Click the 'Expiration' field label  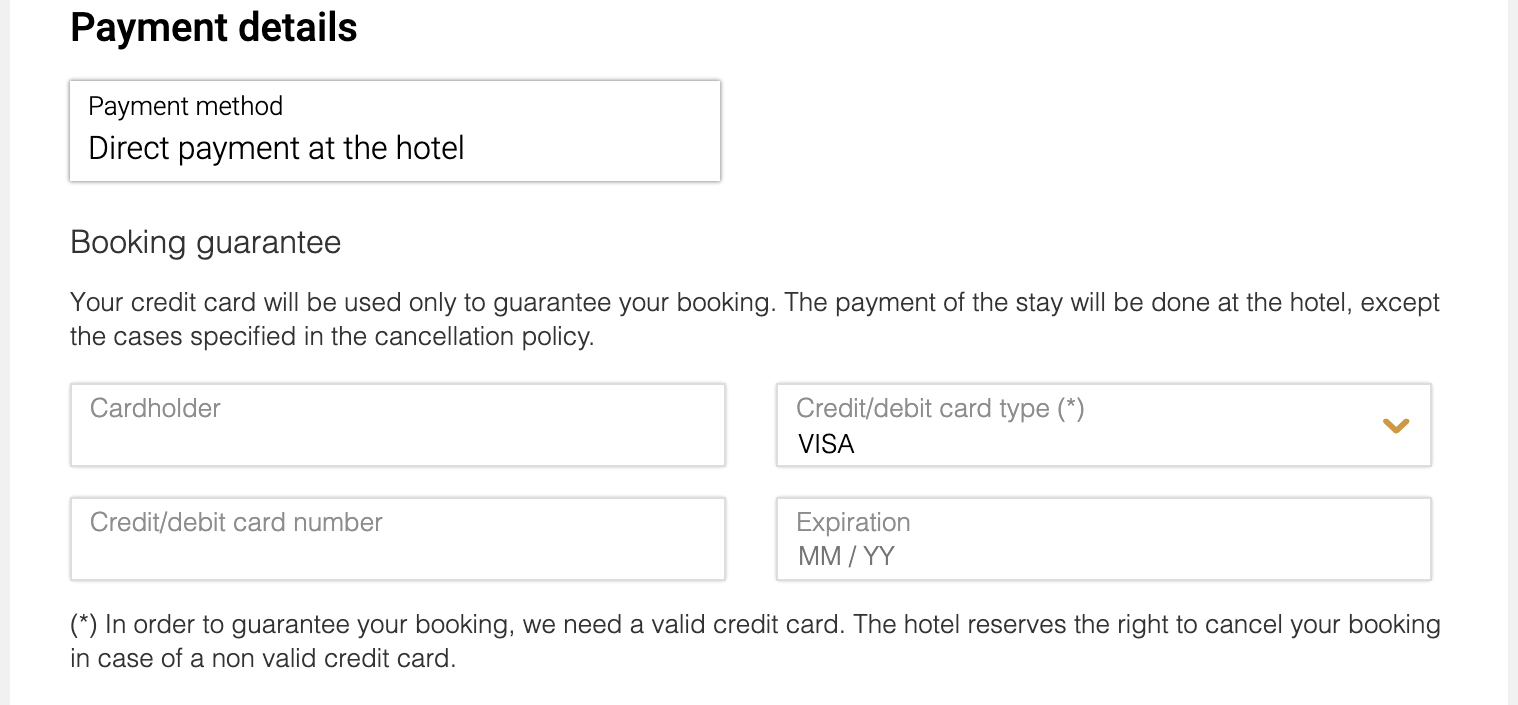[853, 522]
